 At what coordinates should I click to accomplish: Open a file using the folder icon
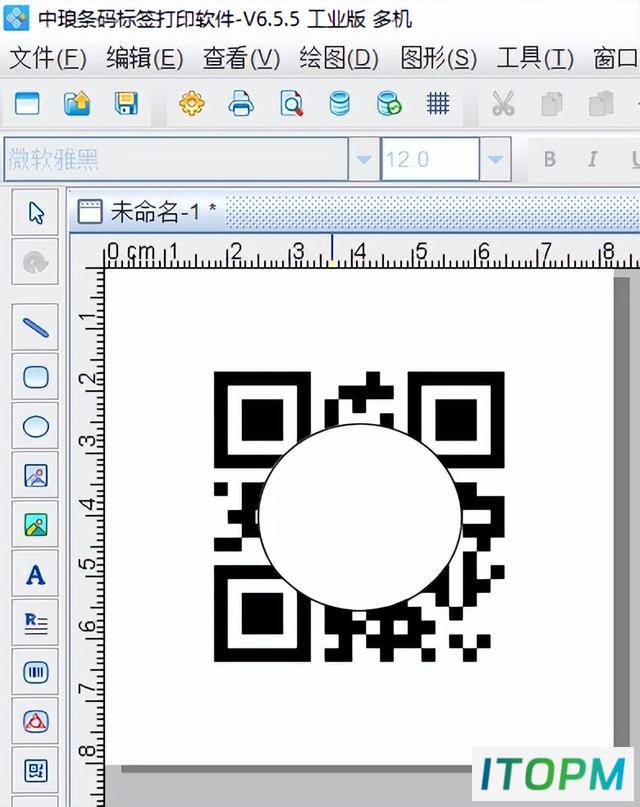(x=77, y=103)
